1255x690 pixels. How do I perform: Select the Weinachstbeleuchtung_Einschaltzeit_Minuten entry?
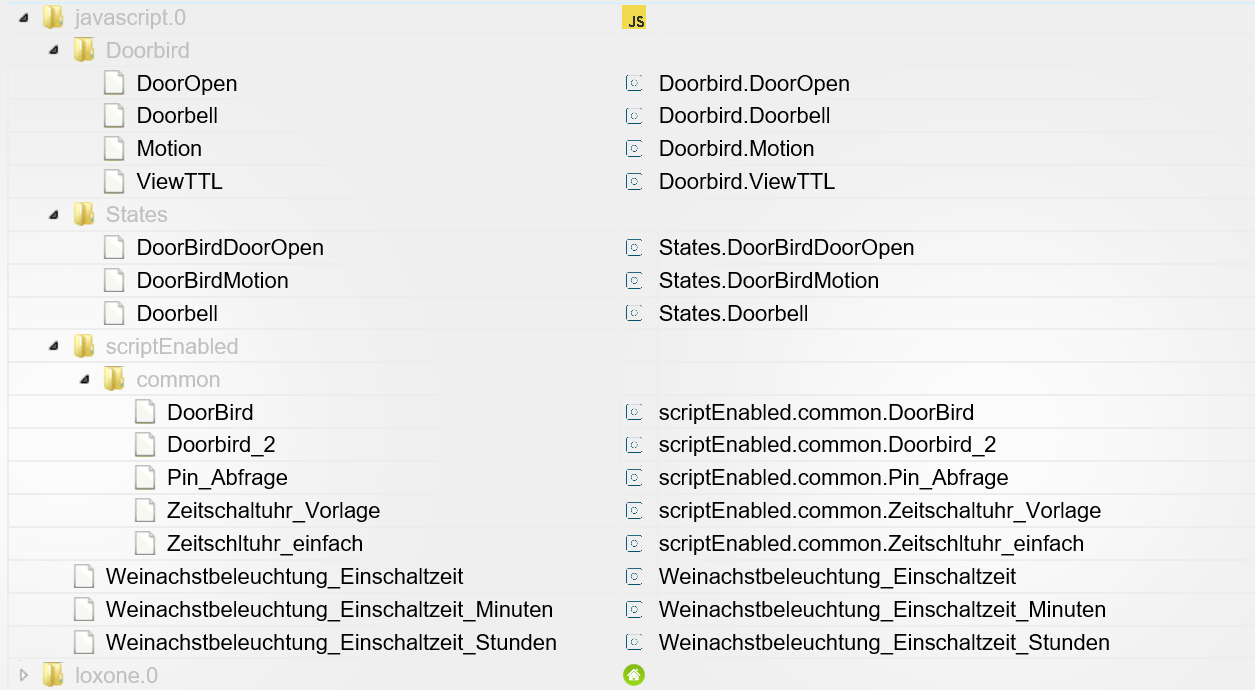(329, 610)
